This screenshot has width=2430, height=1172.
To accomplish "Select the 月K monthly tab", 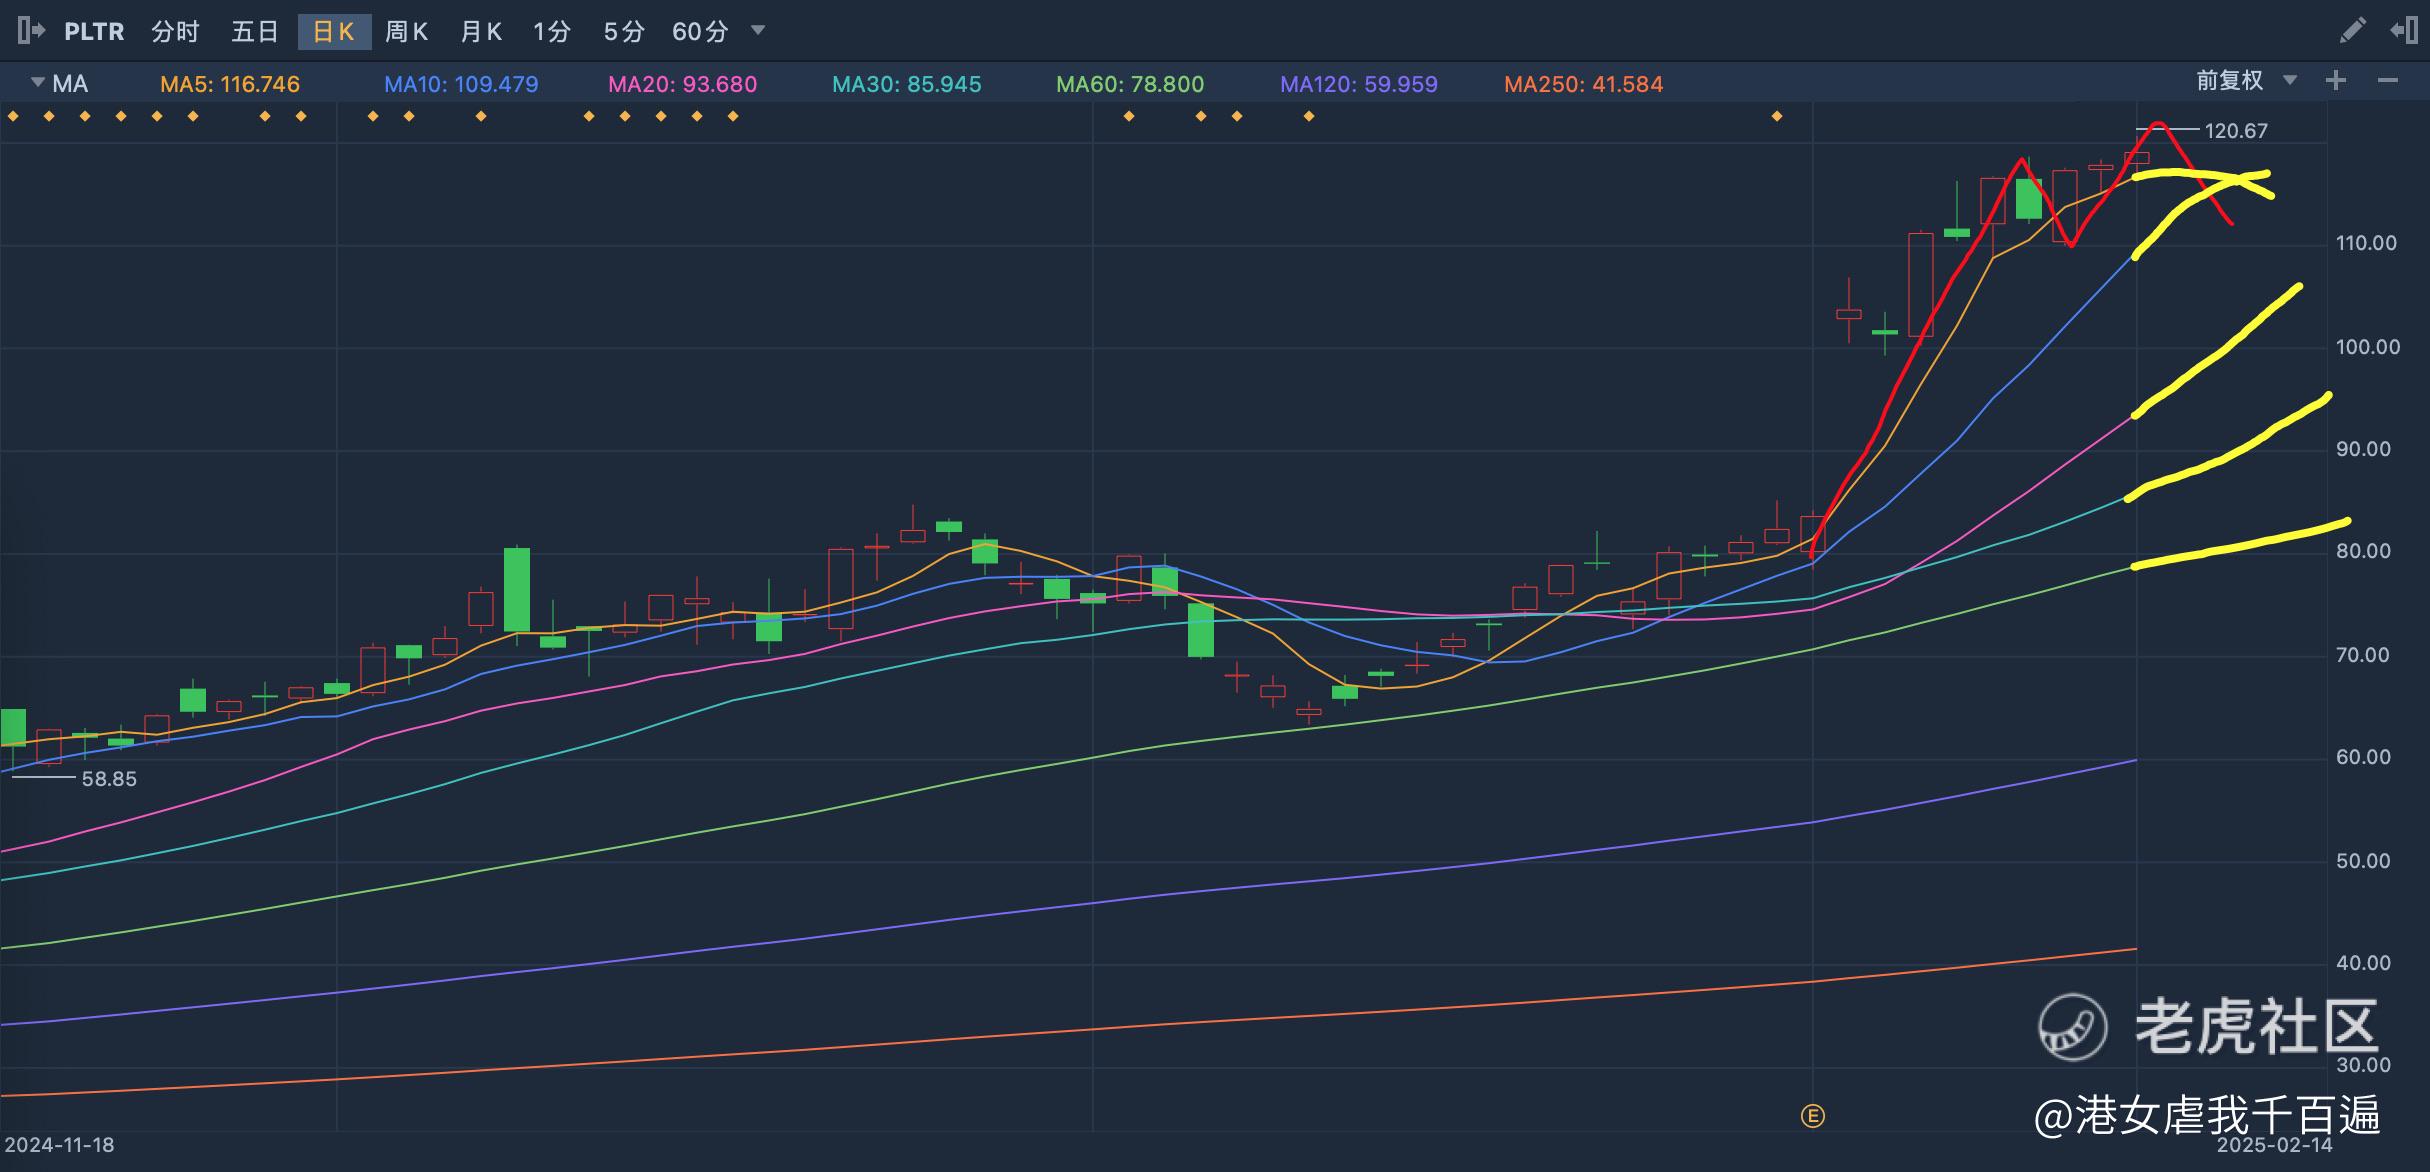I will (481, 32).
